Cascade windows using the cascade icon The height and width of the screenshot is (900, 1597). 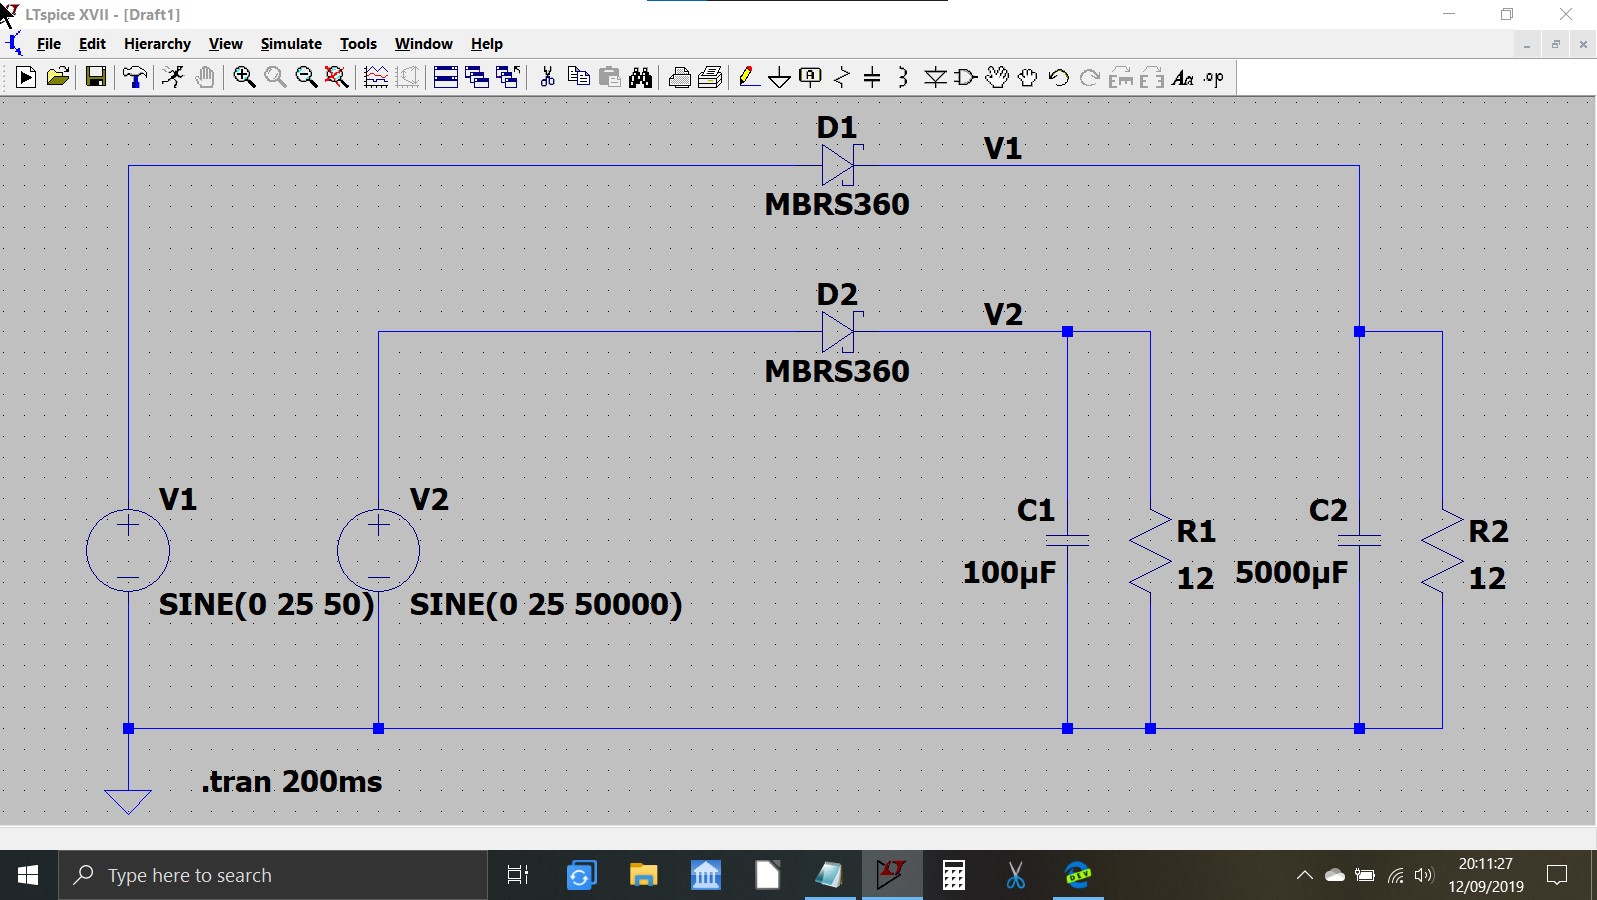tap(477, 77)
